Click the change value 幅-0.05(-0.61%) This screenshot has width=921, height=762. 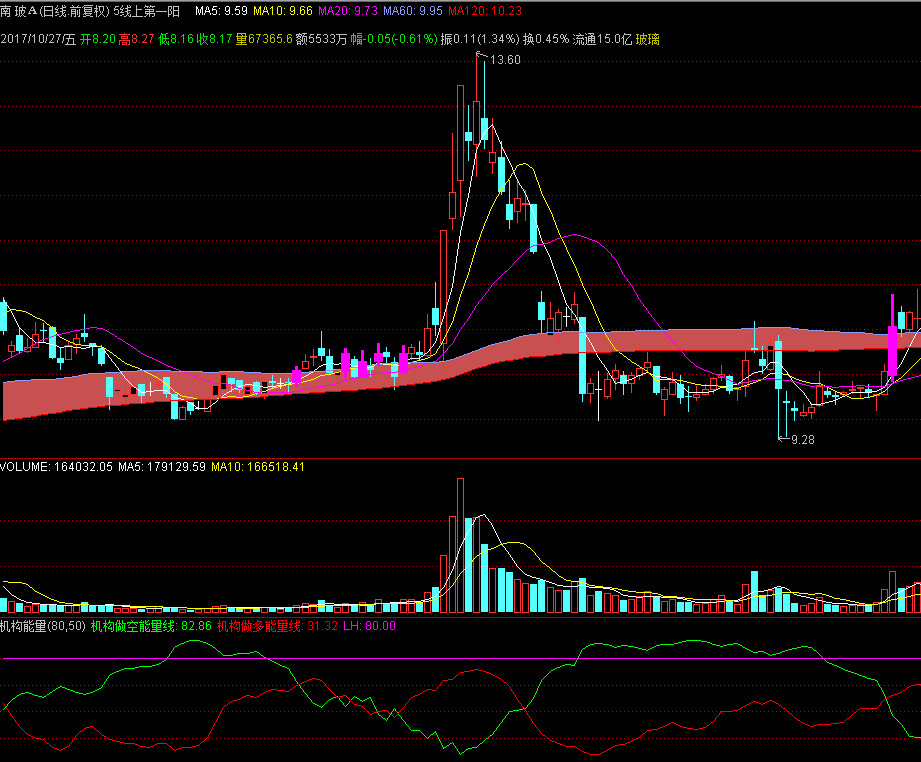(394, 39)
